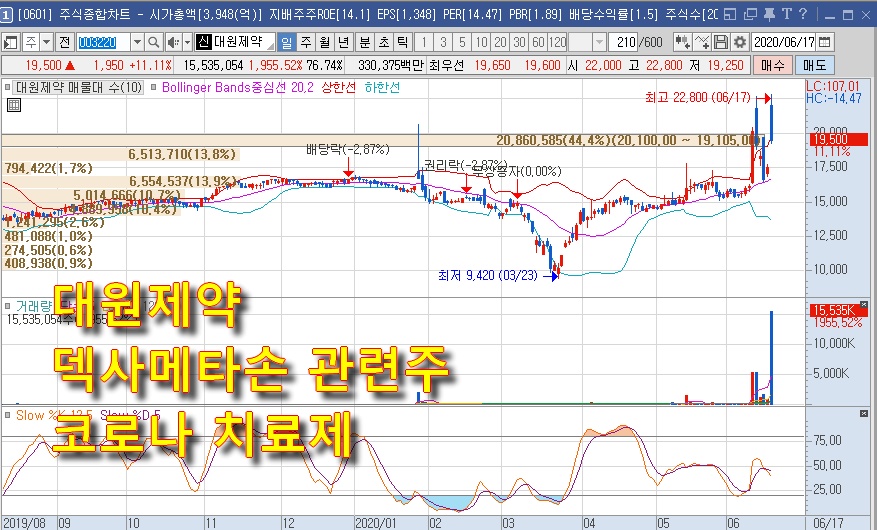Switch to the 초 second chart tab
The width and height of the screenshot is (877, 530).
tap(384, 42)
